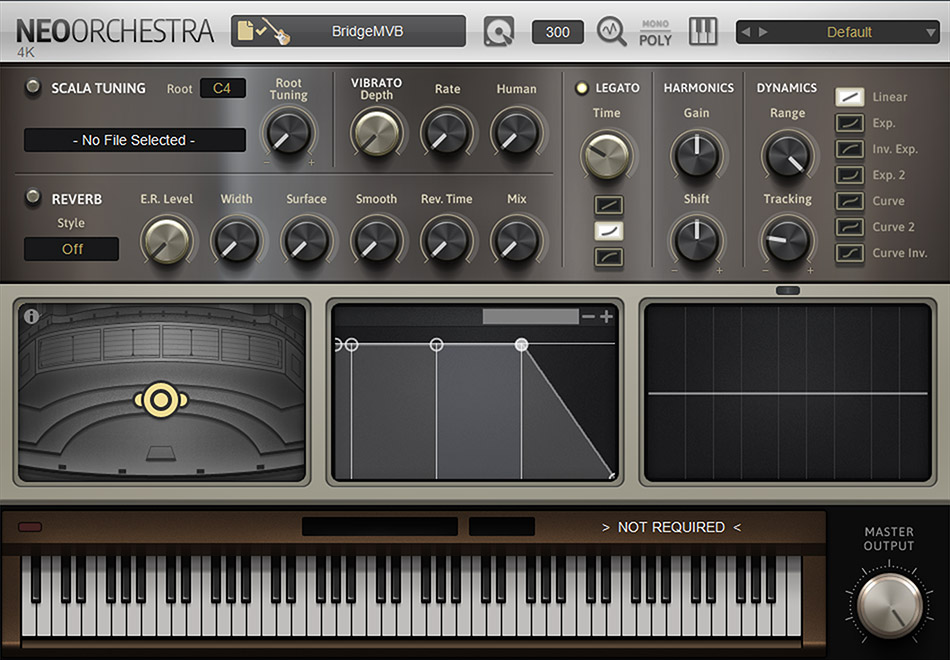
Task: Click No File Selected to load a Scala file
Action: pos(133,140)
